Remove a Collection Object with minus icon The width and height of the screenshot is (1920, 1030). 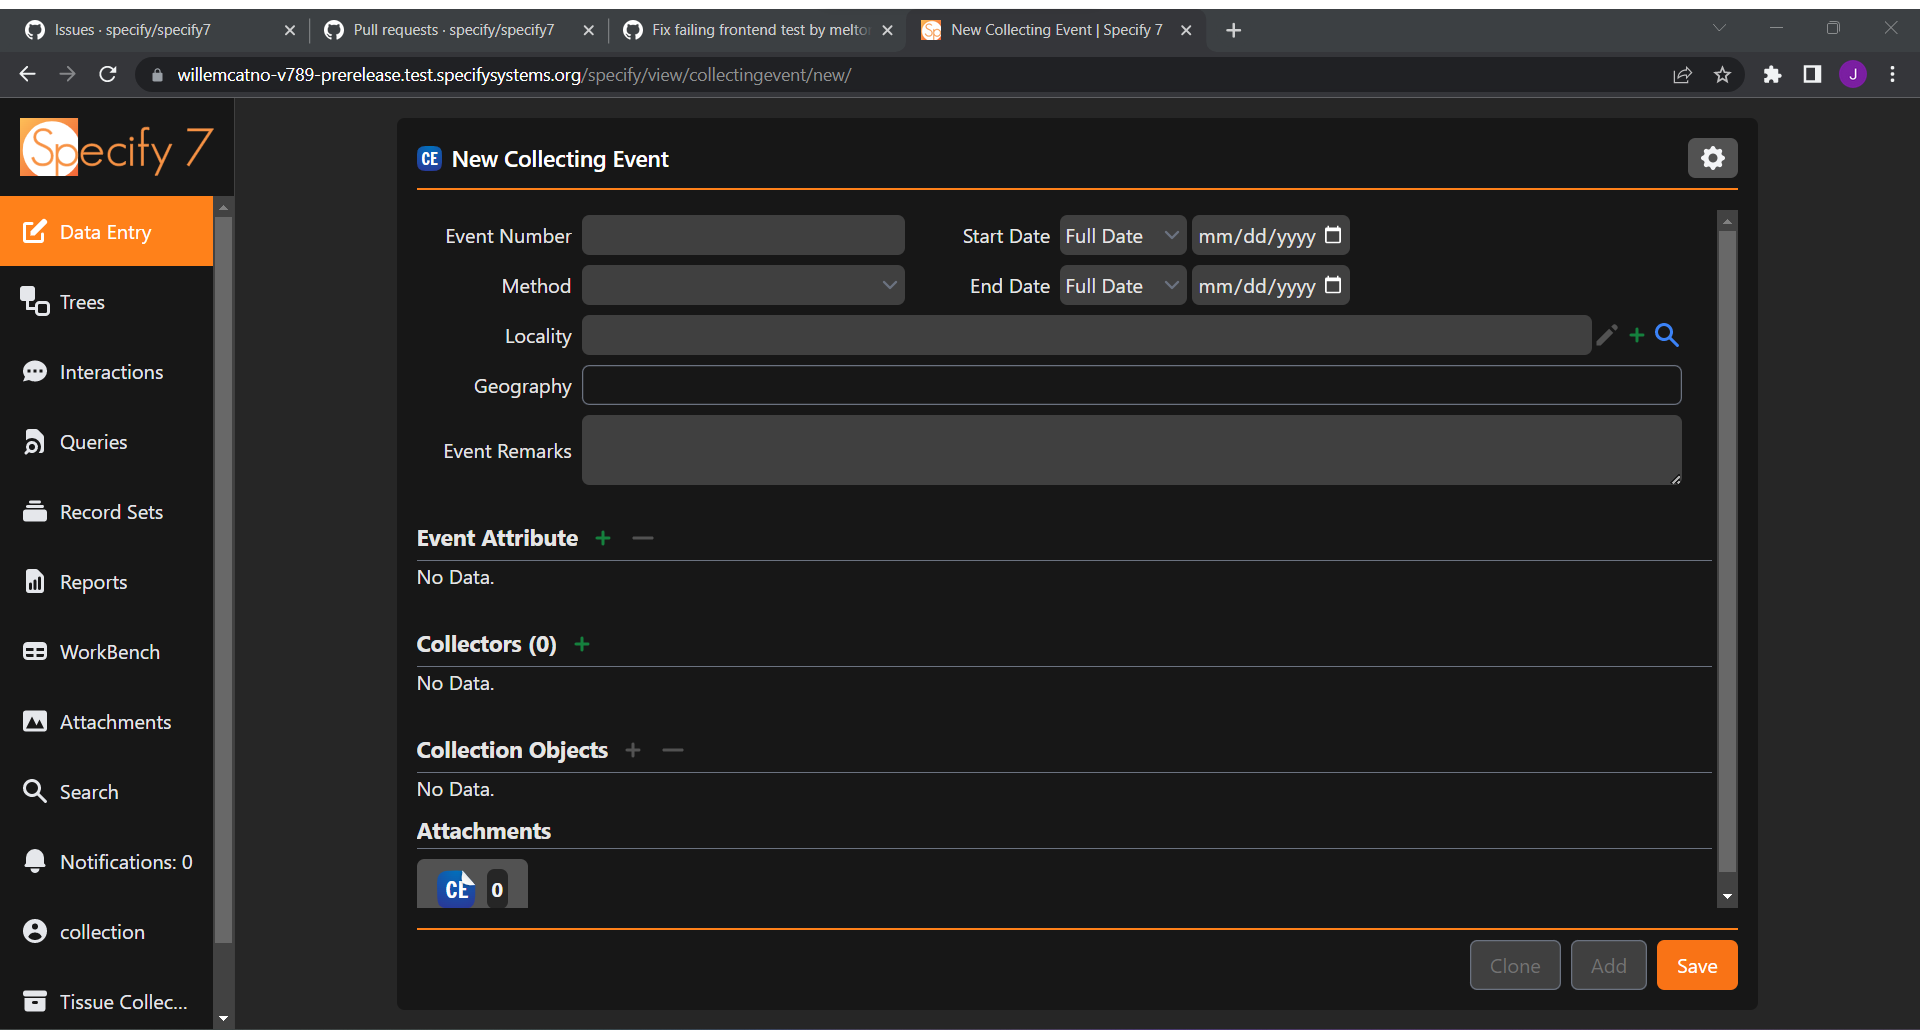tap(672, 749)
